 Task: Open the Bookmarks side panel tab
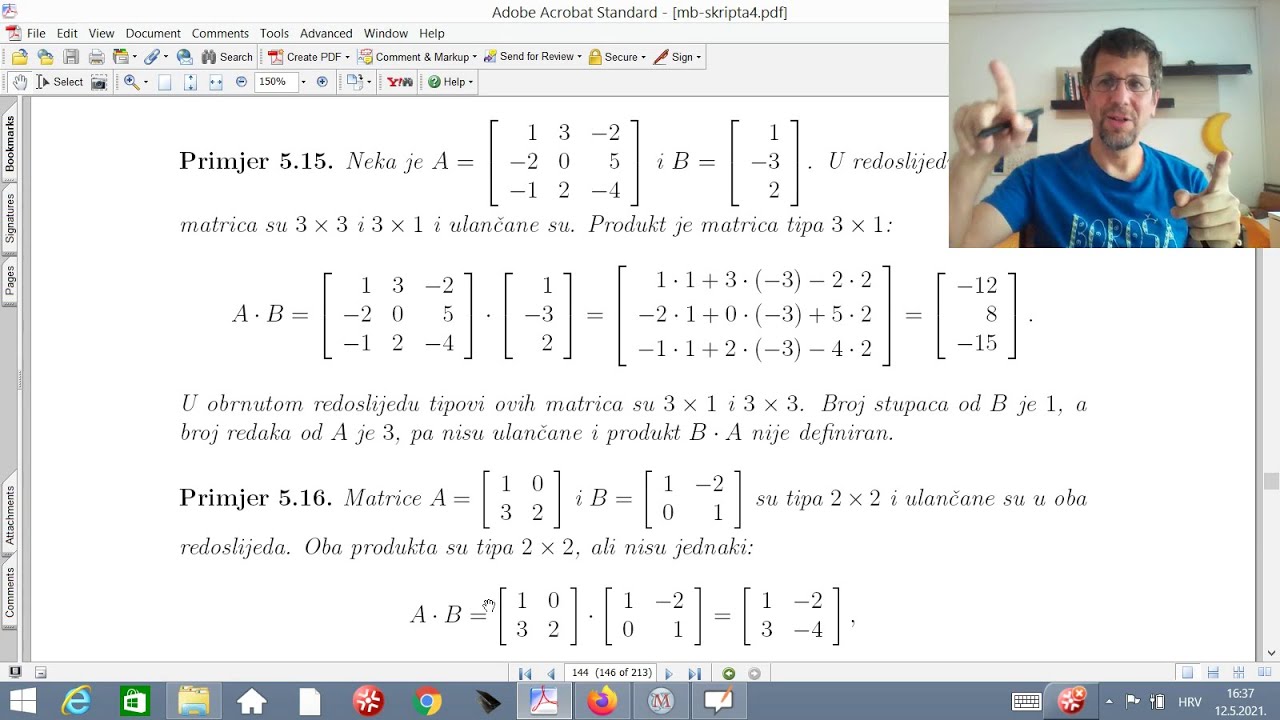tap(10, 143)
